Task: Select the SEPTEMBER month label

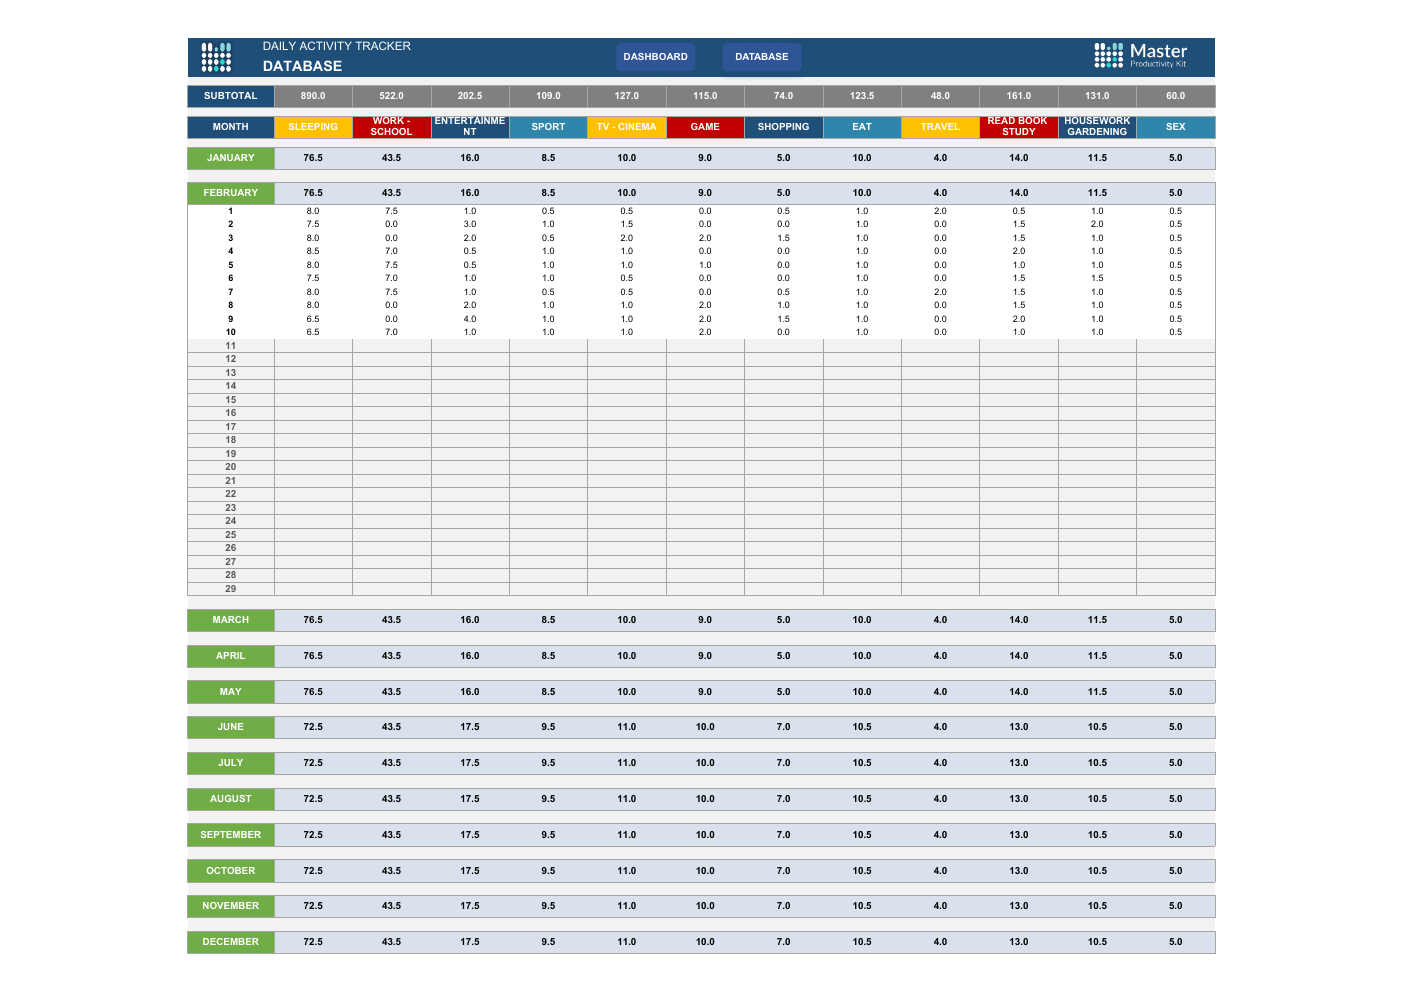Action: tap(231, 835)
